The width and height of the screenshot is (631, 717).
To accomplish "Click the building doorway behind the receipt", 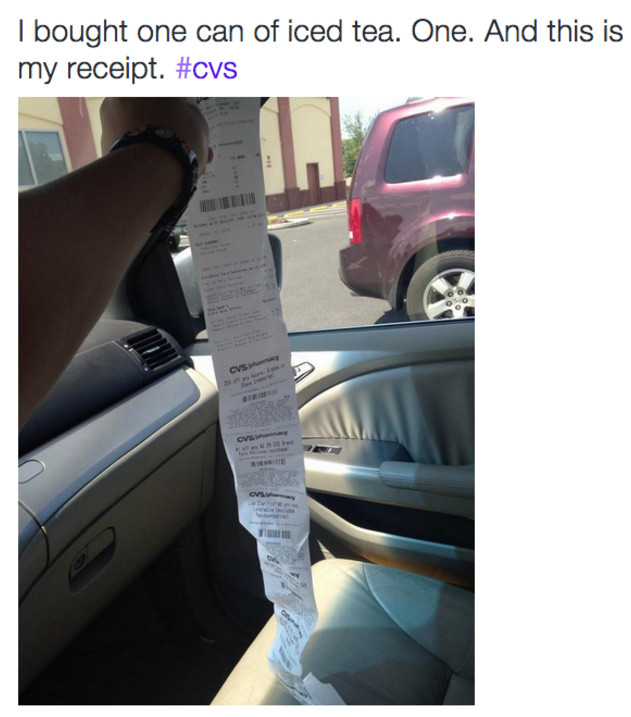I will (313, 182).
